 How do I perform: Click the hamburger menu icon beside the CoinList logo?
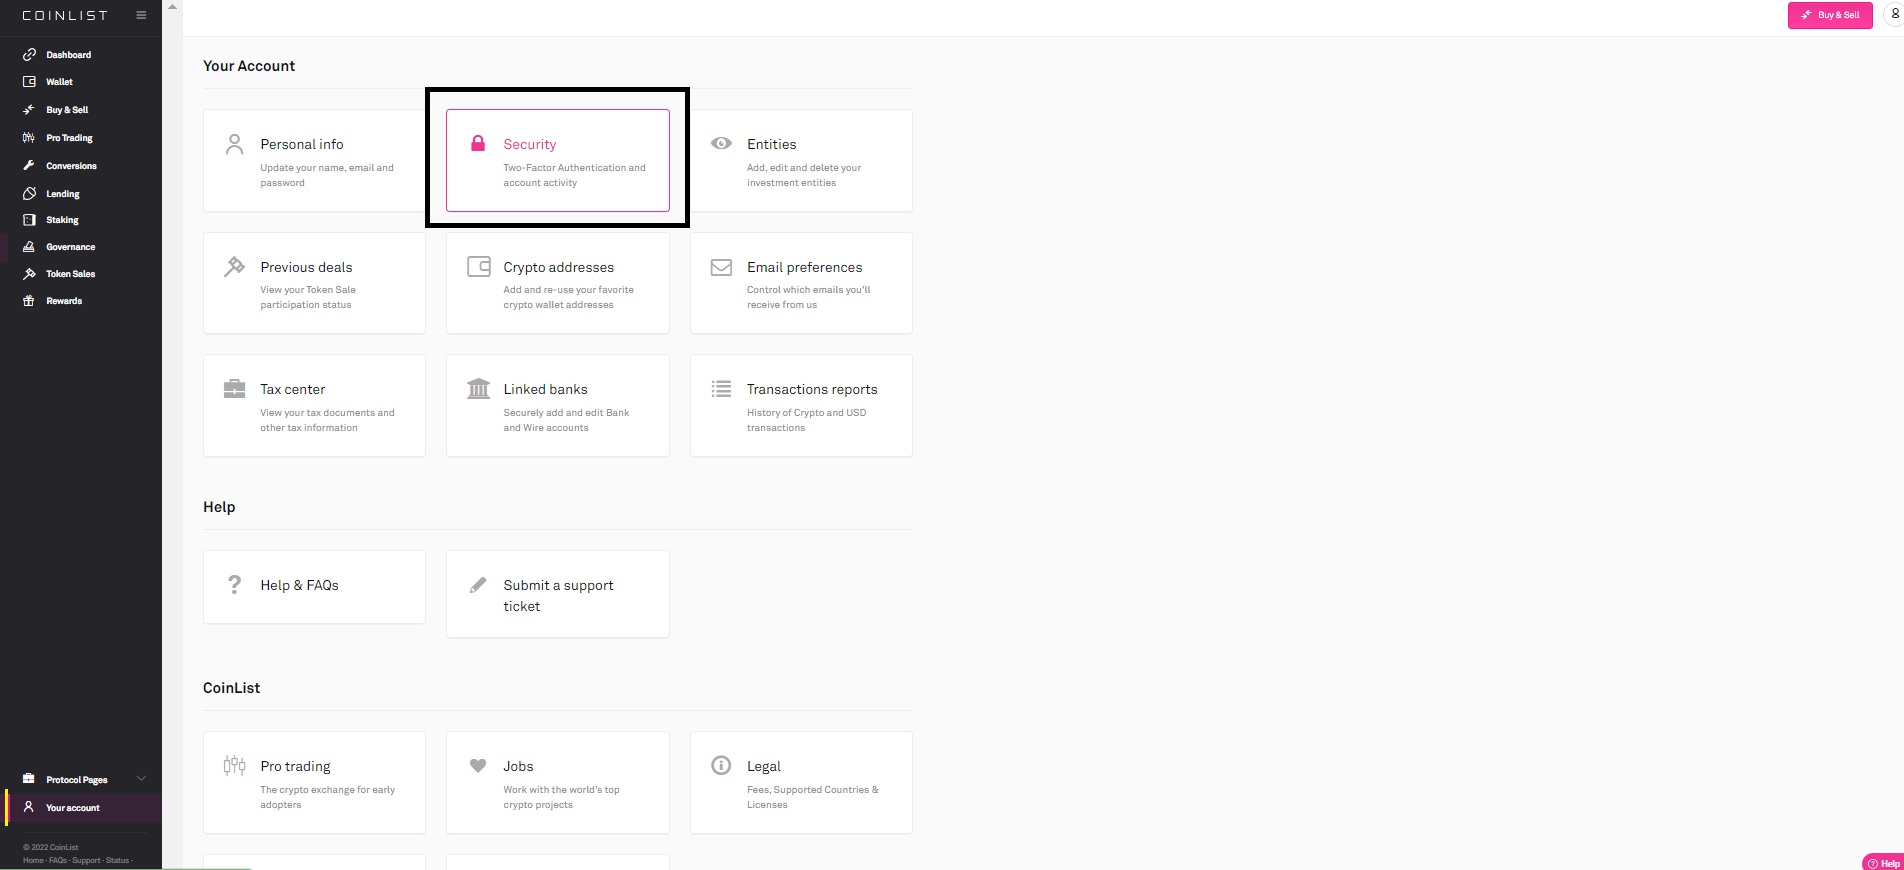141,15
